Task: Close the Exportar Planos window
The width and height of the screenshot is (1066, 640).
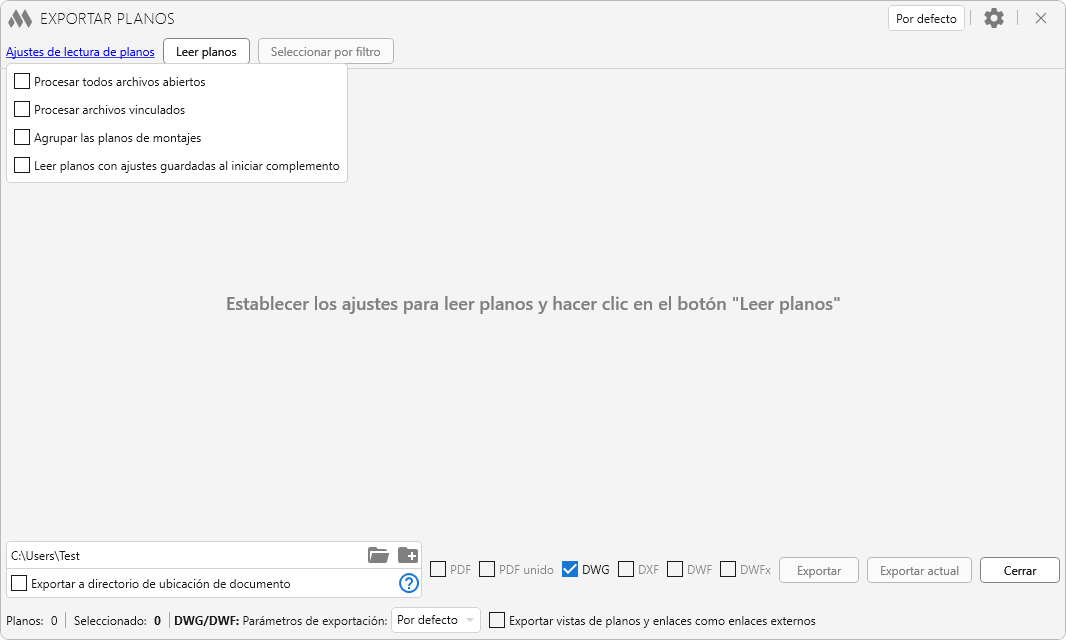Action: click(x=1041, y=18)
